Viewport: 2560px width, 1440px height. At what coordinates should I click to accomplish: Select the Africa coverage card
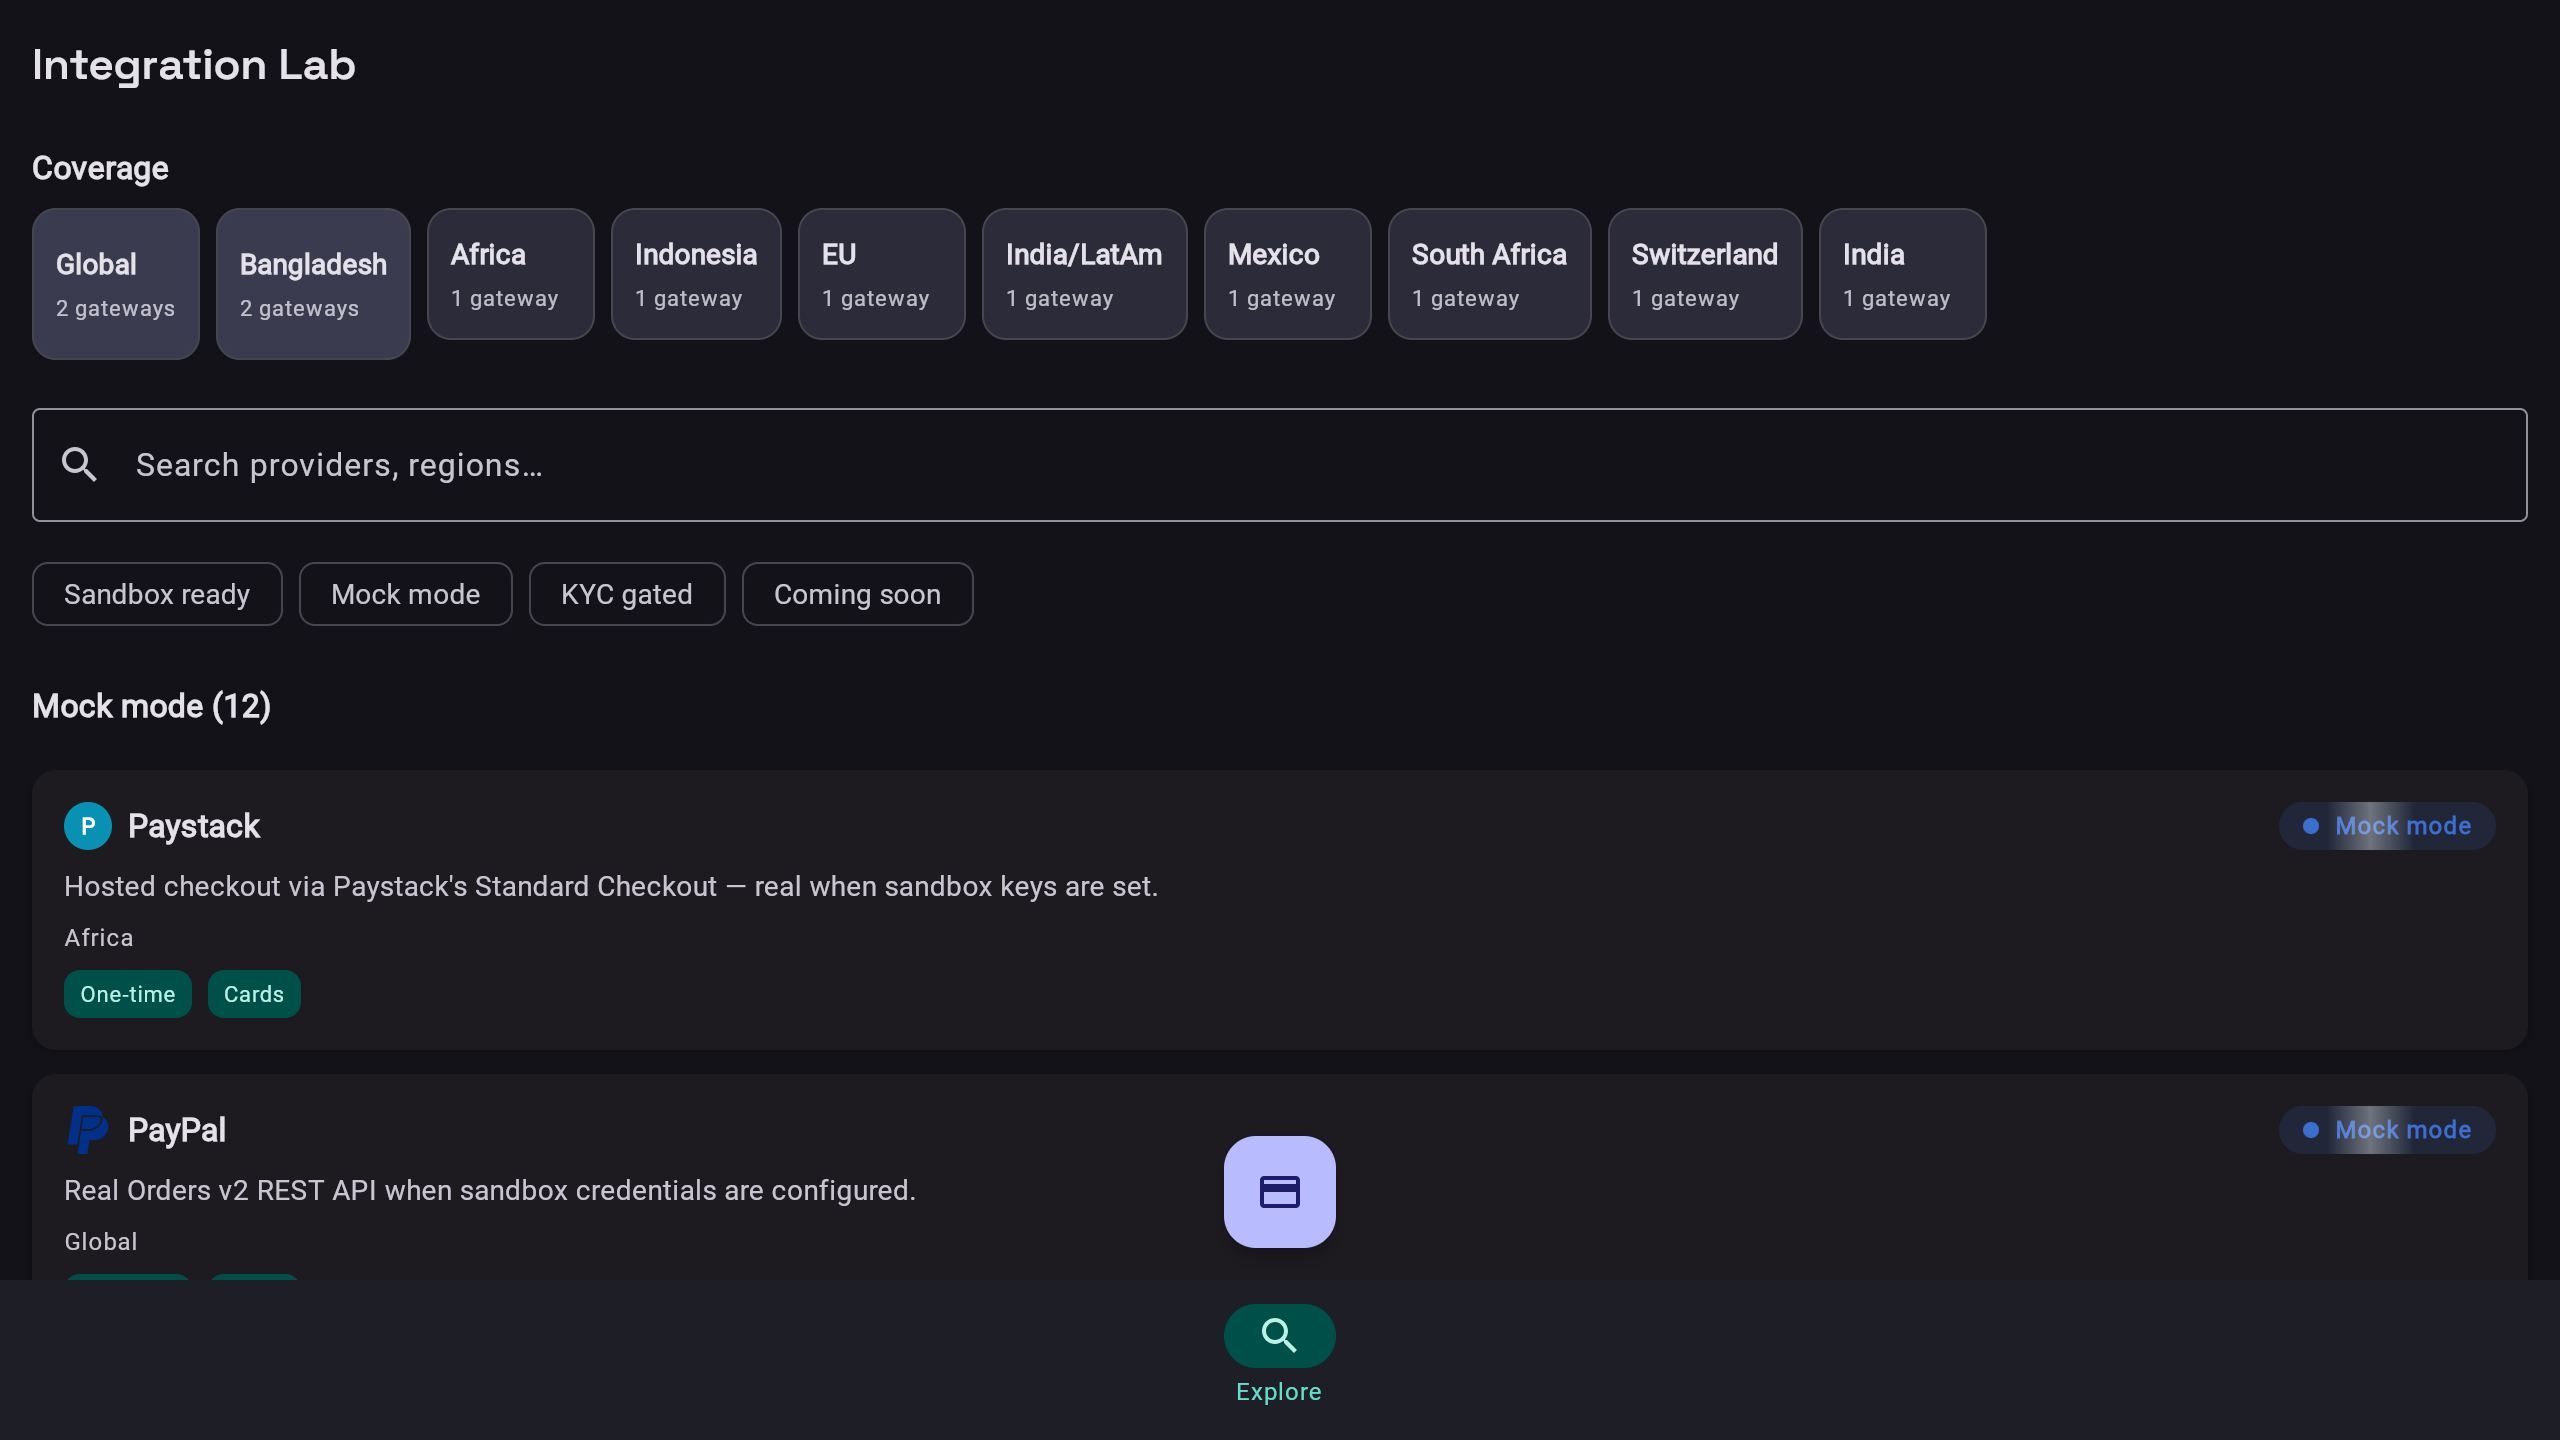511,274
